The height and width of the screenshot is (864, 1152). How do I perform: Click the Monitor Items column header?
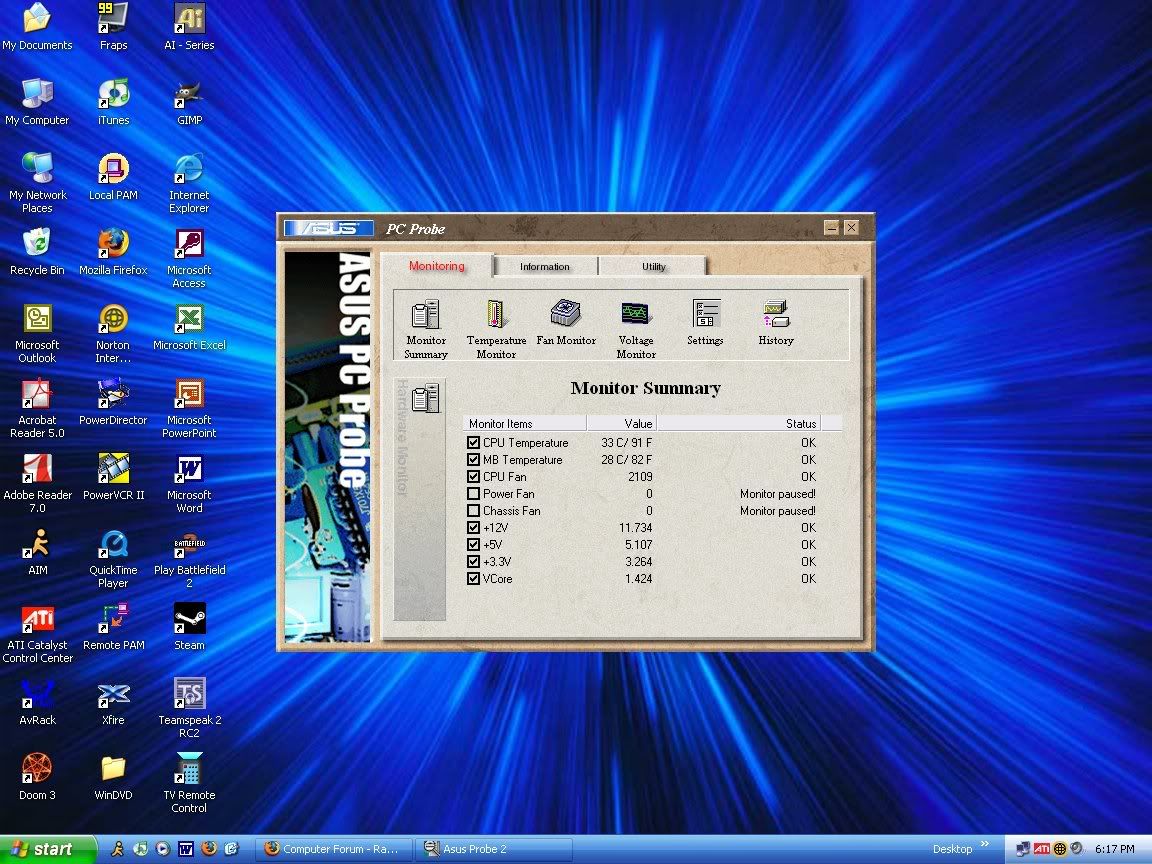pos(525,423)
